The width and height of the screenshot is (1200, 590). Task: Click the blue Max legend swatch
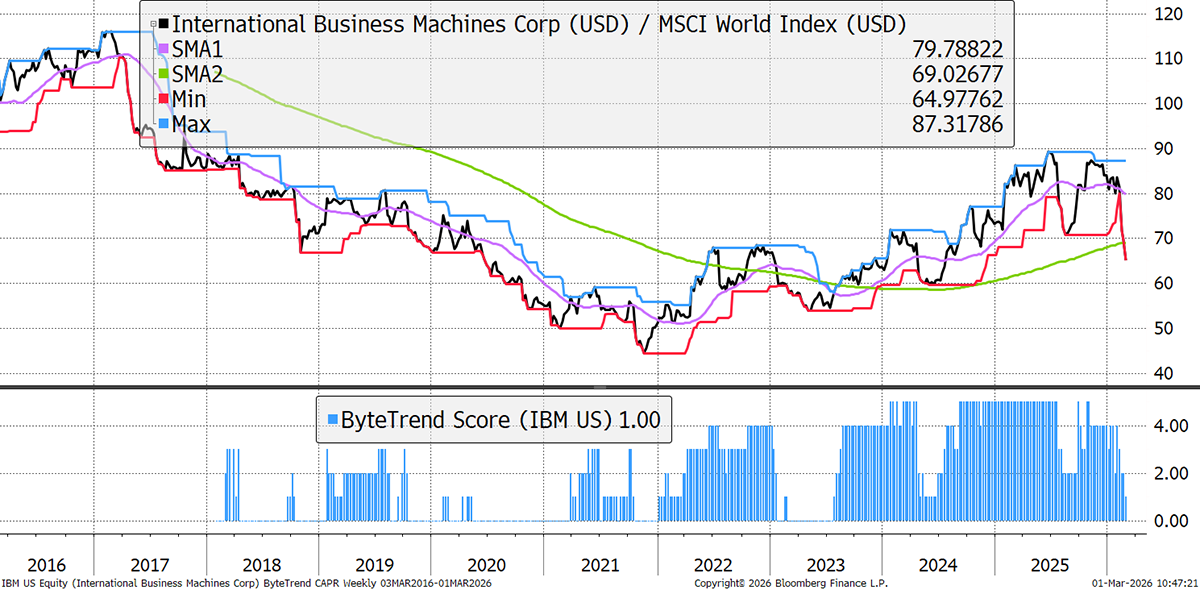pos(166,123)
